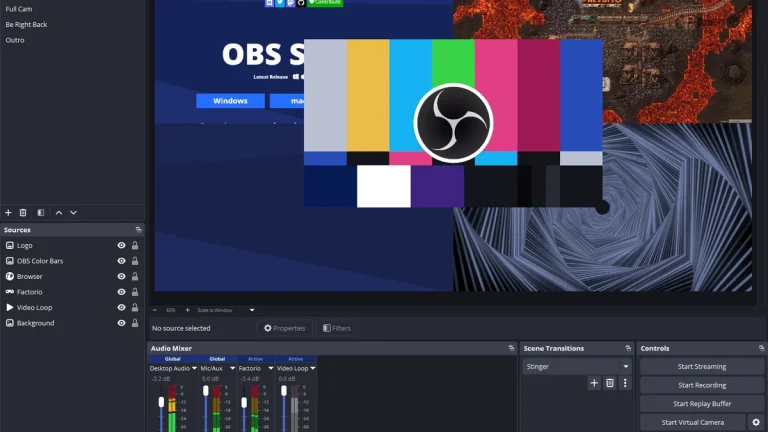
Task: Pop out the Scene Transitions dock icon
Action: (x=628, y=348)
